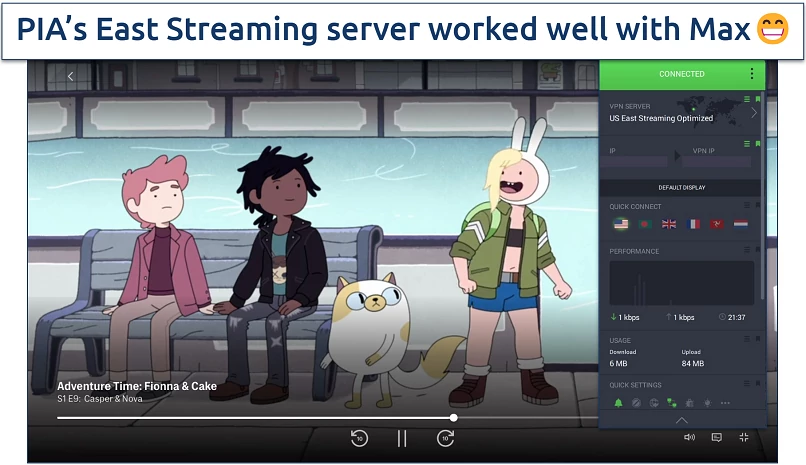Screen dimensions: 806x465
Task: Go back with the player's back arrow
Action: click(x=70, y=77)
